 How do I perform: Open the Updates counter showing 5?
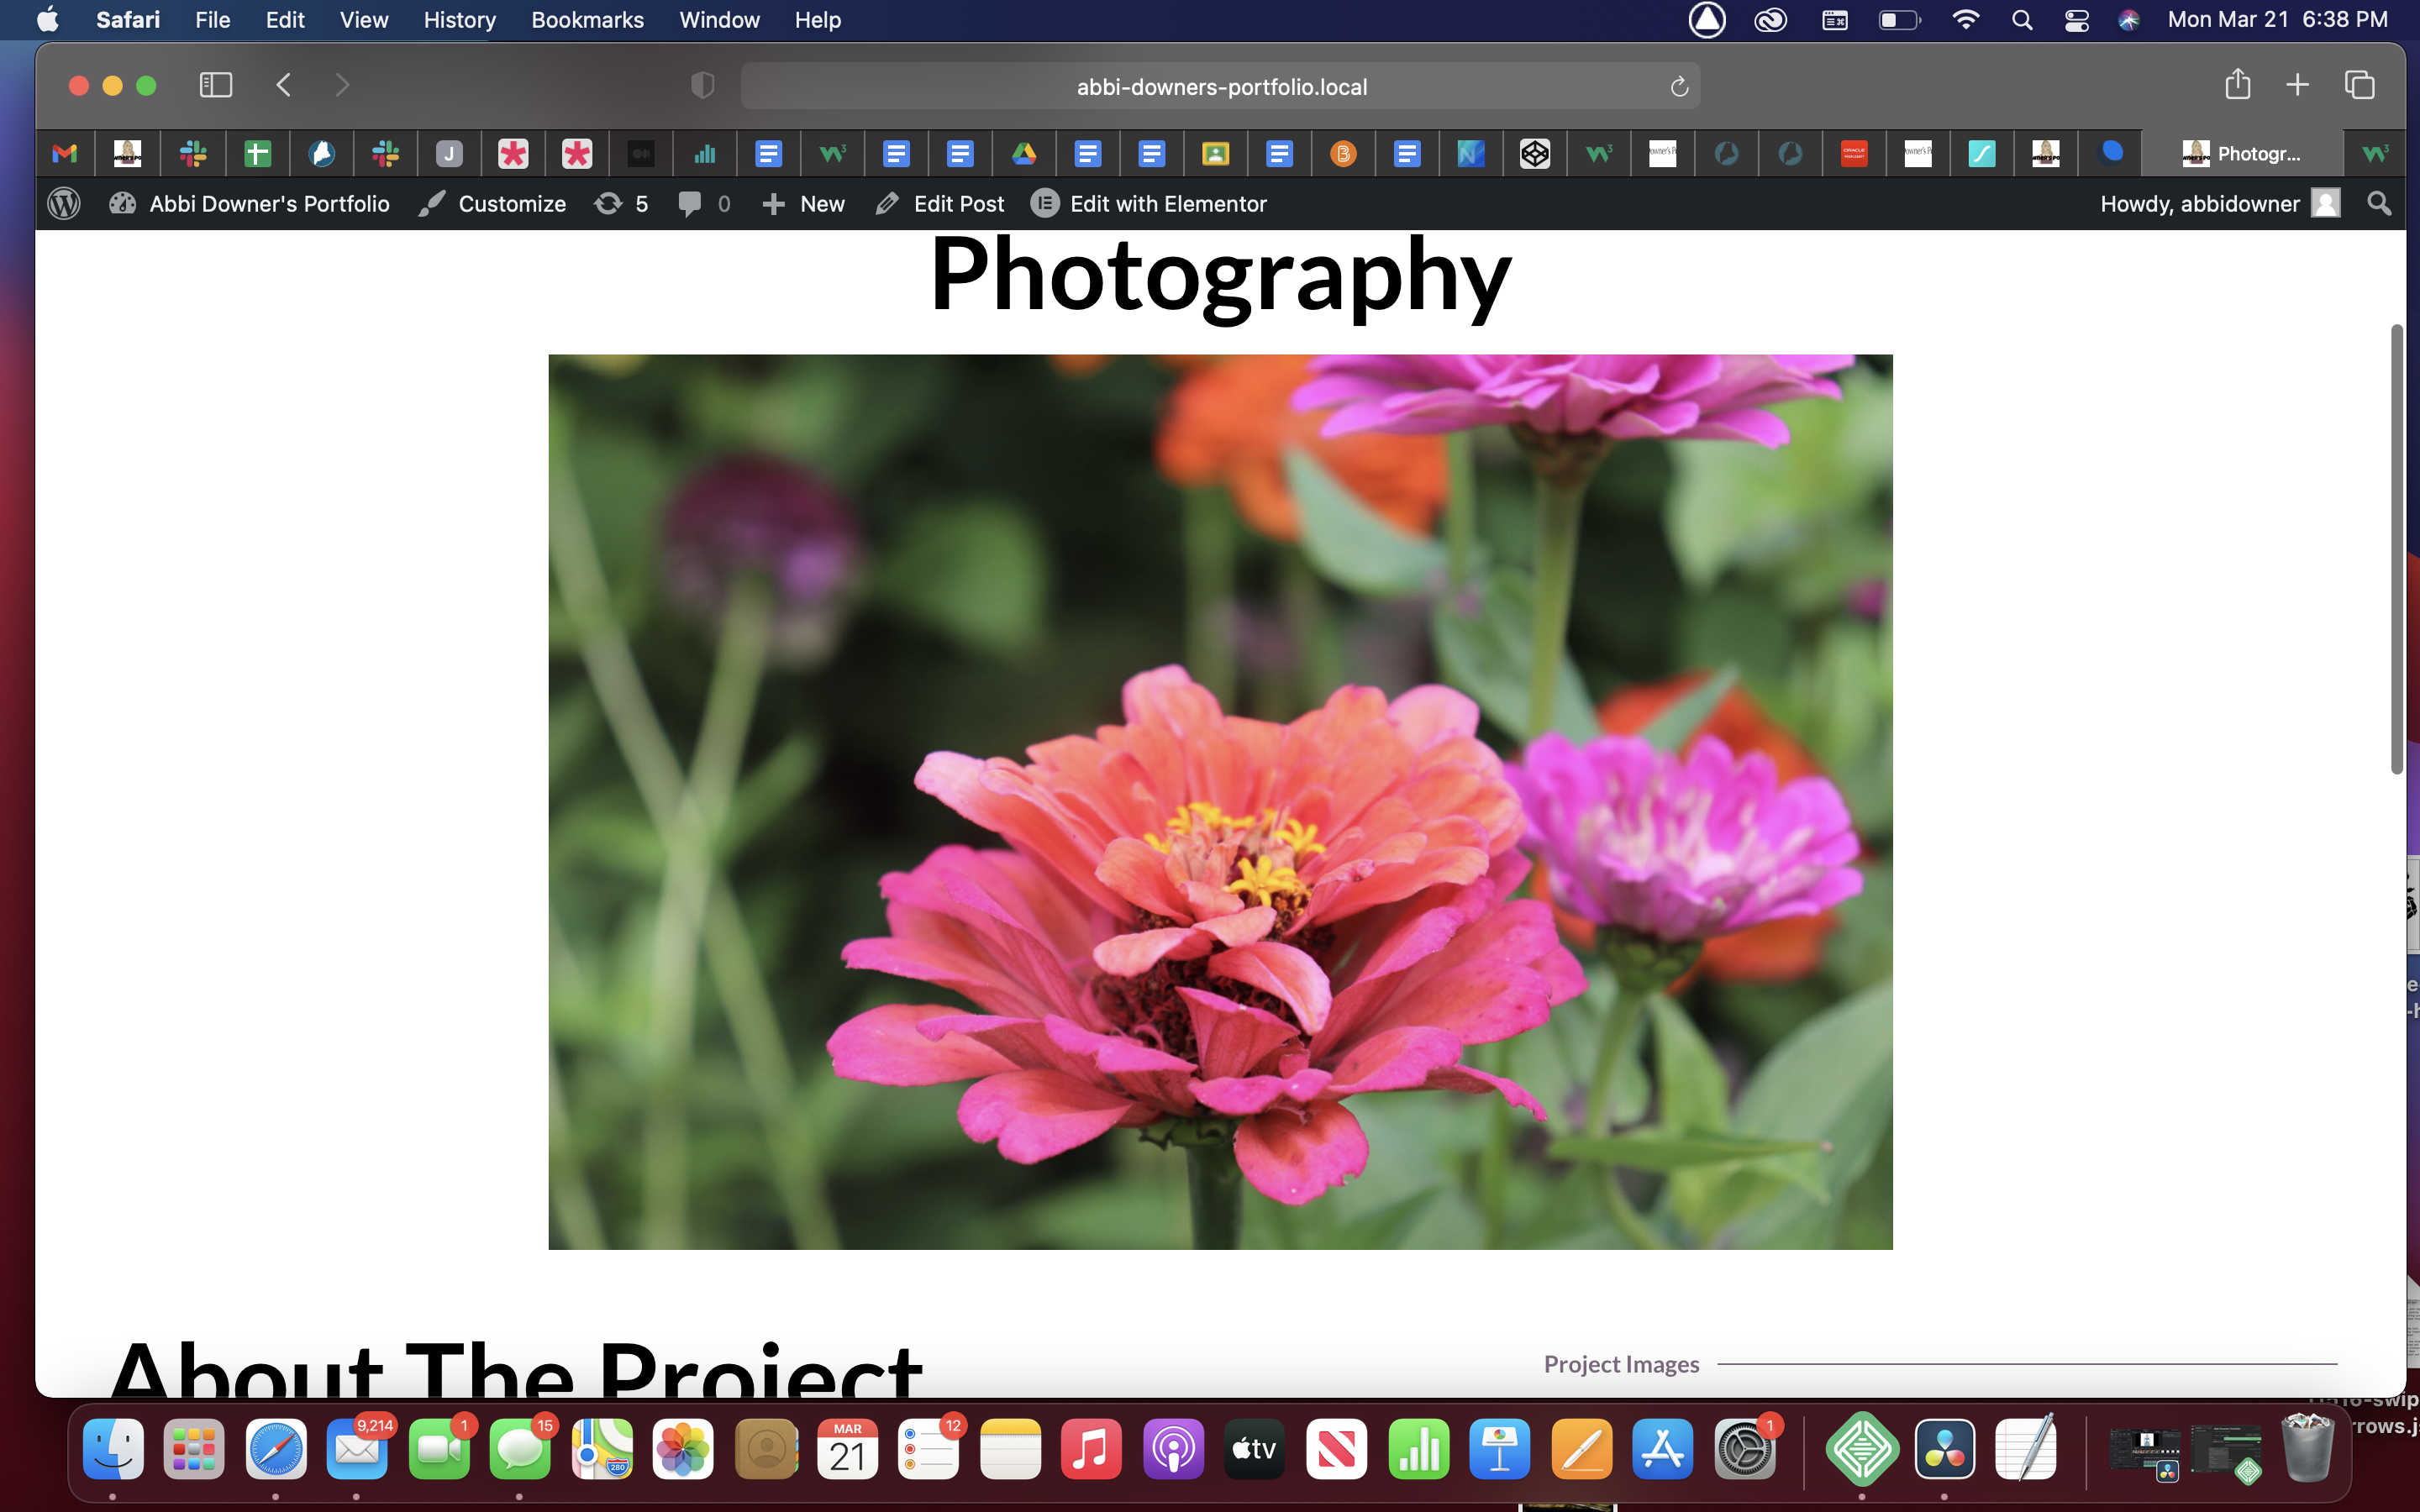coord(621,204)
